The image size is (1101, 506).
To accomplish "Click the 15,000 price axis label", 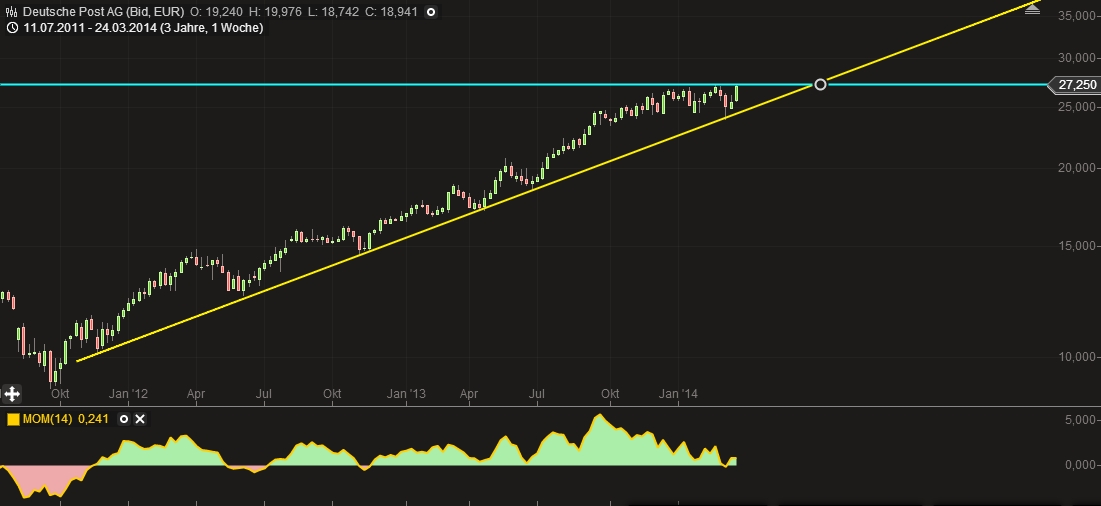I will [1077, 246].
